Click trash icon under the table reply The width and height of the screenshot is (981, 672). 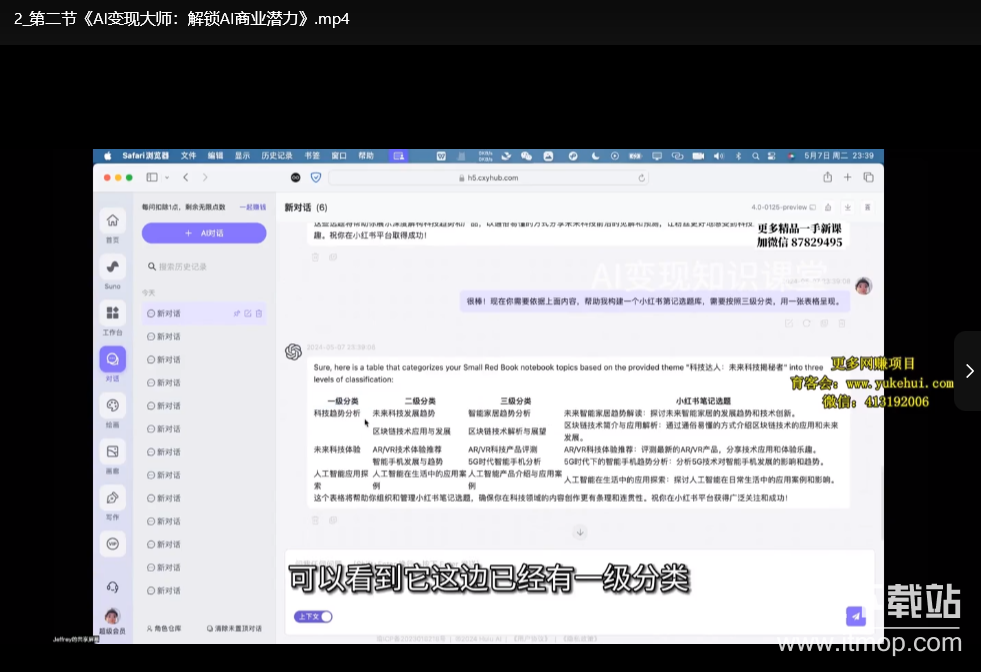(x=315, y=520)
